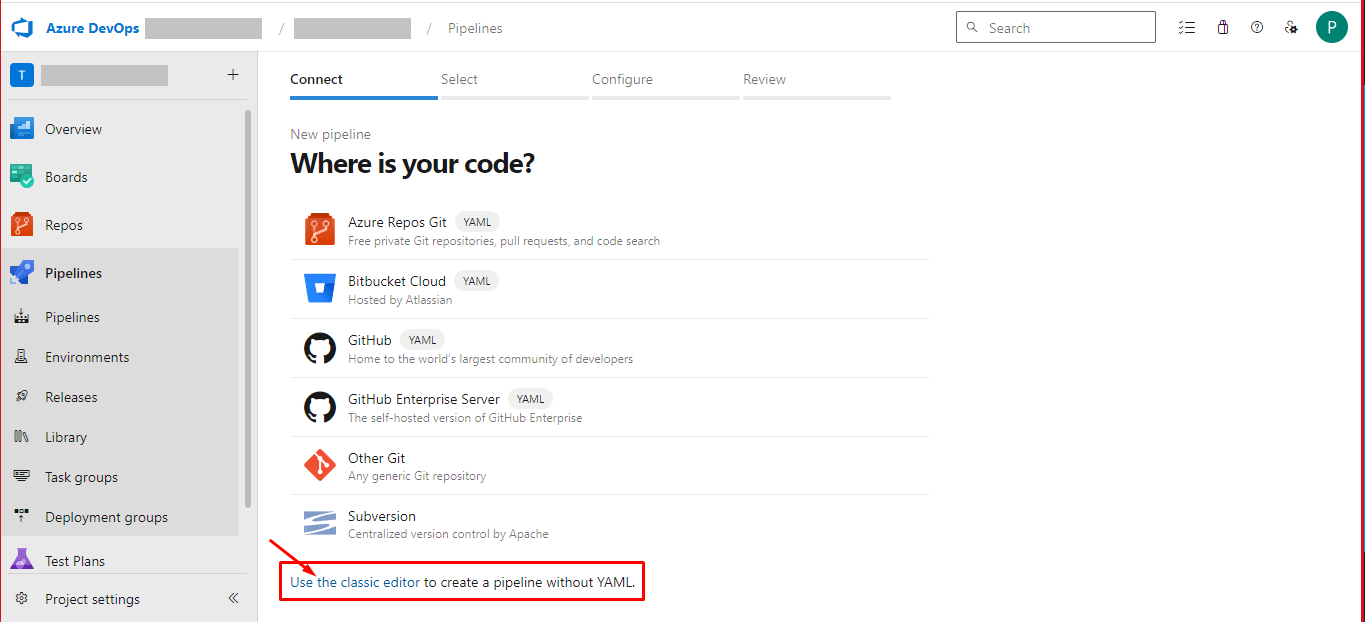Image resolution: width=1365 pixels, height=622 pixels.
Task: Choose Subversion as code source
Action: [x=610, y=524]
